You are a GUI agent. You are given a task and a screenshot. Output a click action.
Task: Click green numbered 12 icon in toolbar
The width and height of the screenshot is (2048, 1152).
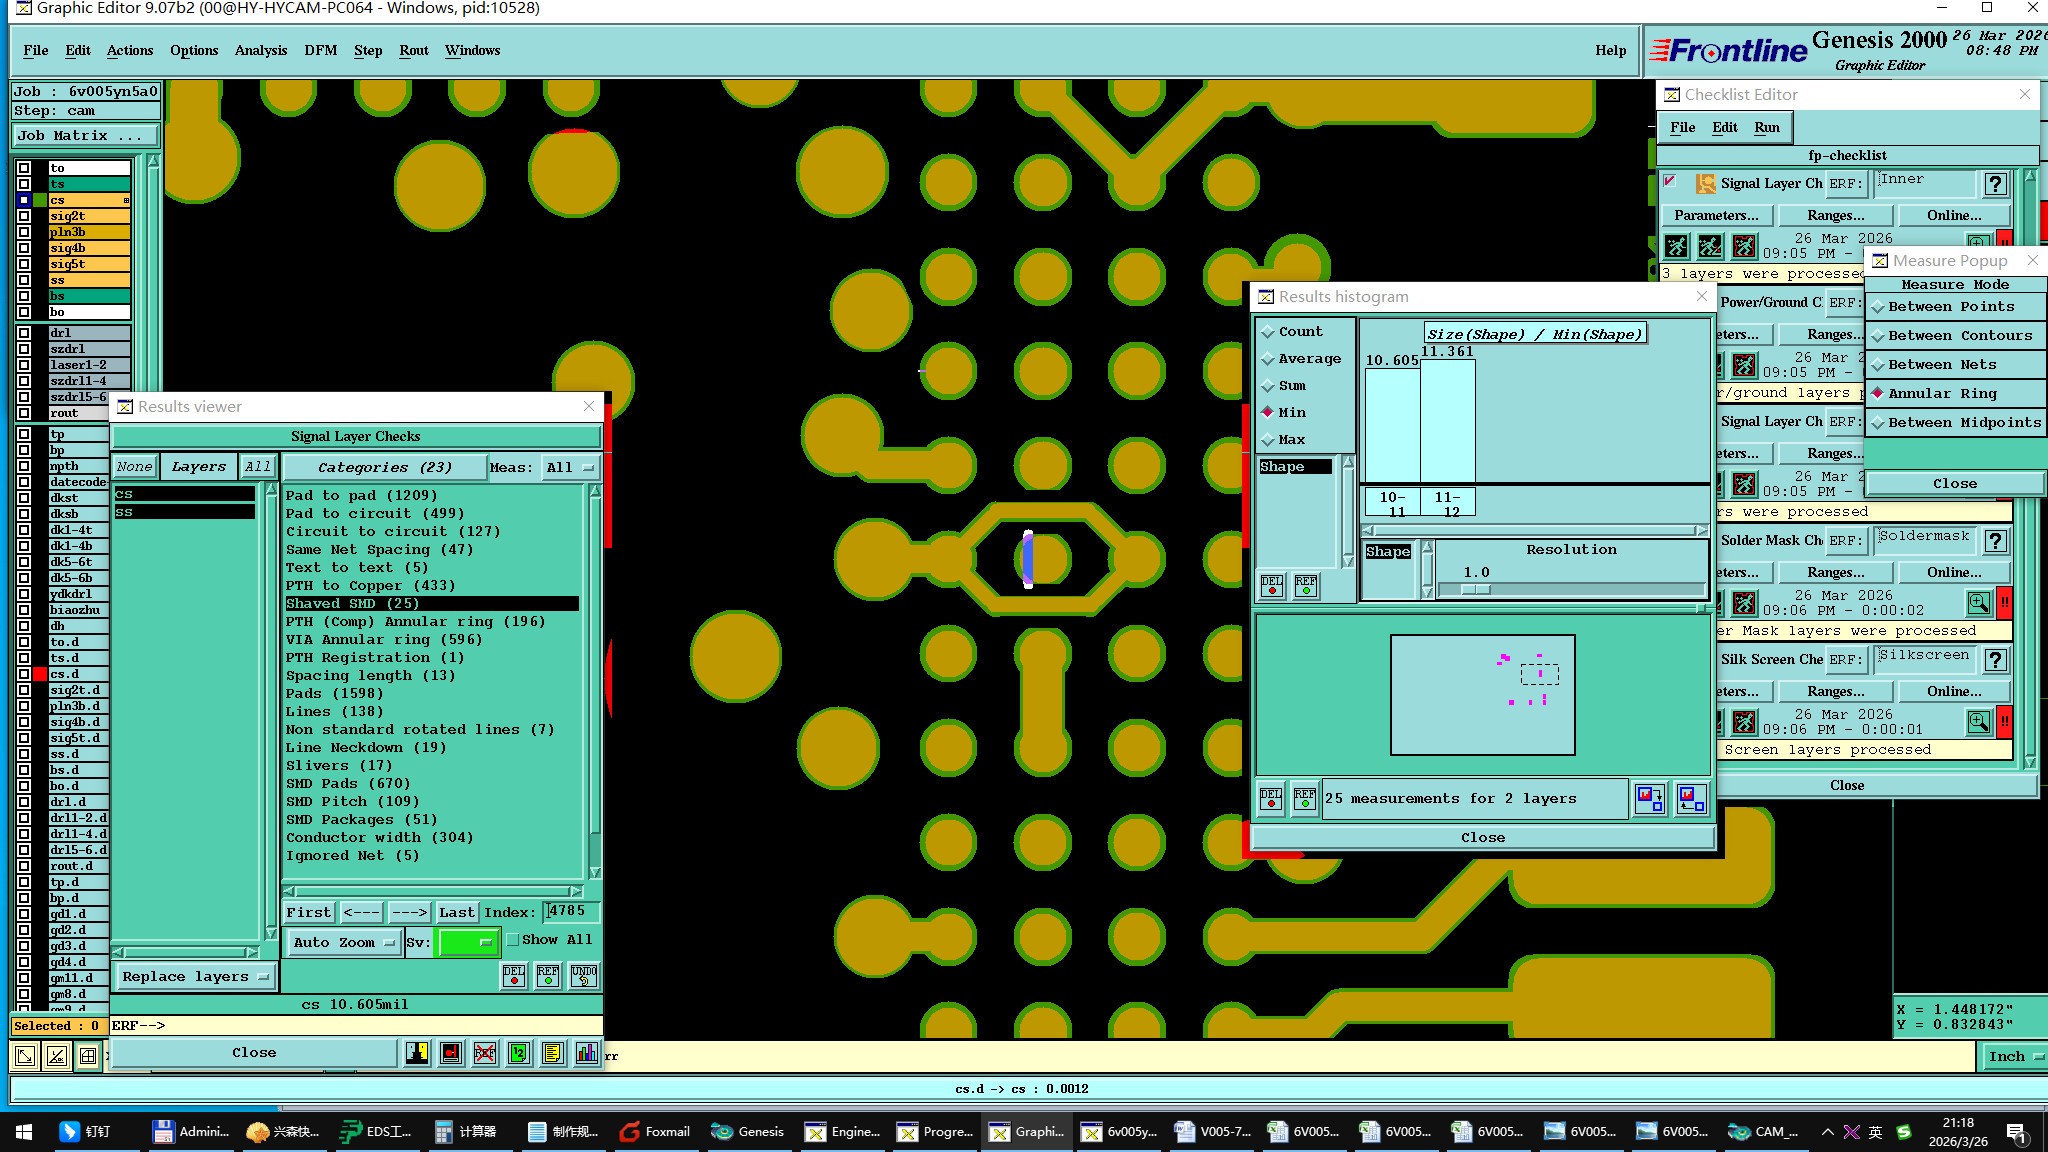pyautogui.click(x=519, y=1053)
